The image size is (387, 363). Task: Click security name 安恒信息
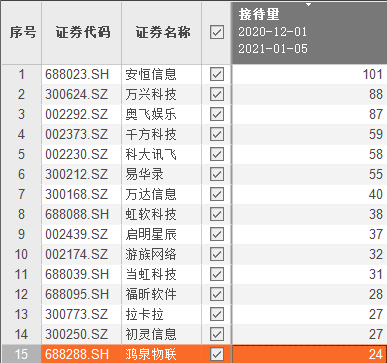pos(151,74)
